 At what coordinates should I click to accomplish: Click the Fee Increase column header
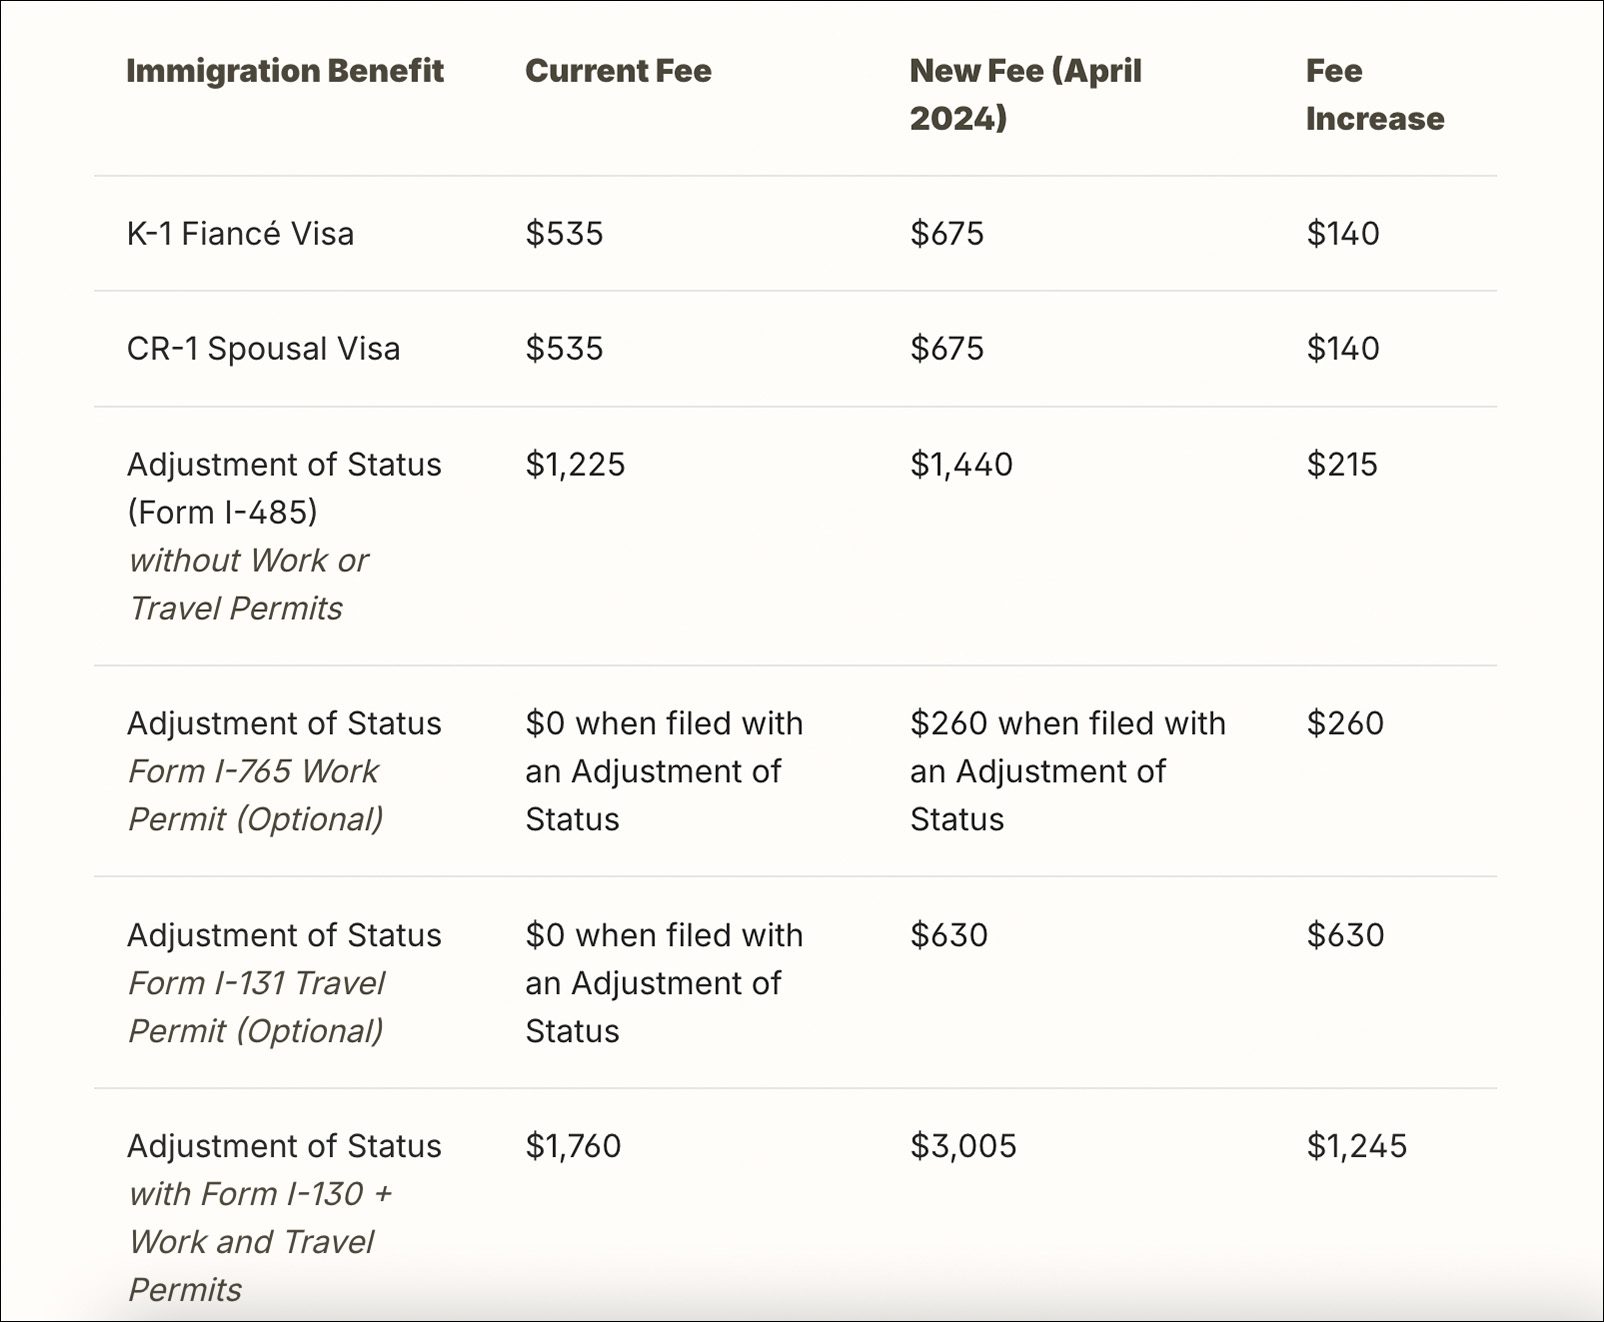1374,94
